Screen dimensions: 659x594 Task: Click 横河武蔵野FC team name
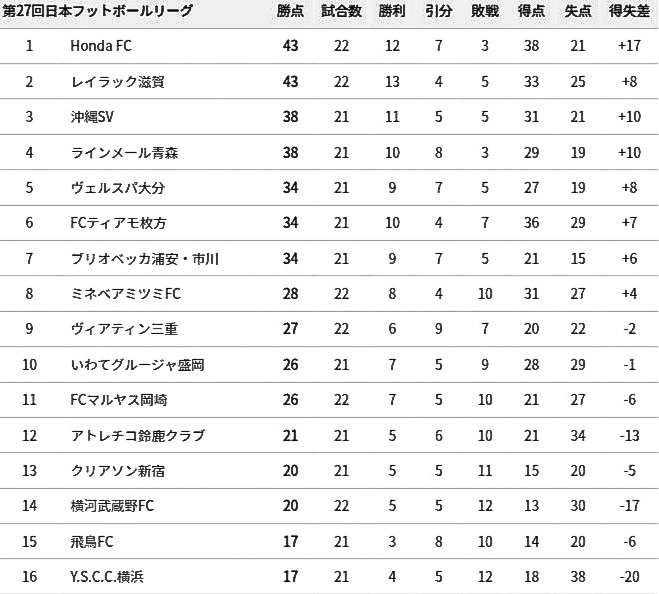112,506
